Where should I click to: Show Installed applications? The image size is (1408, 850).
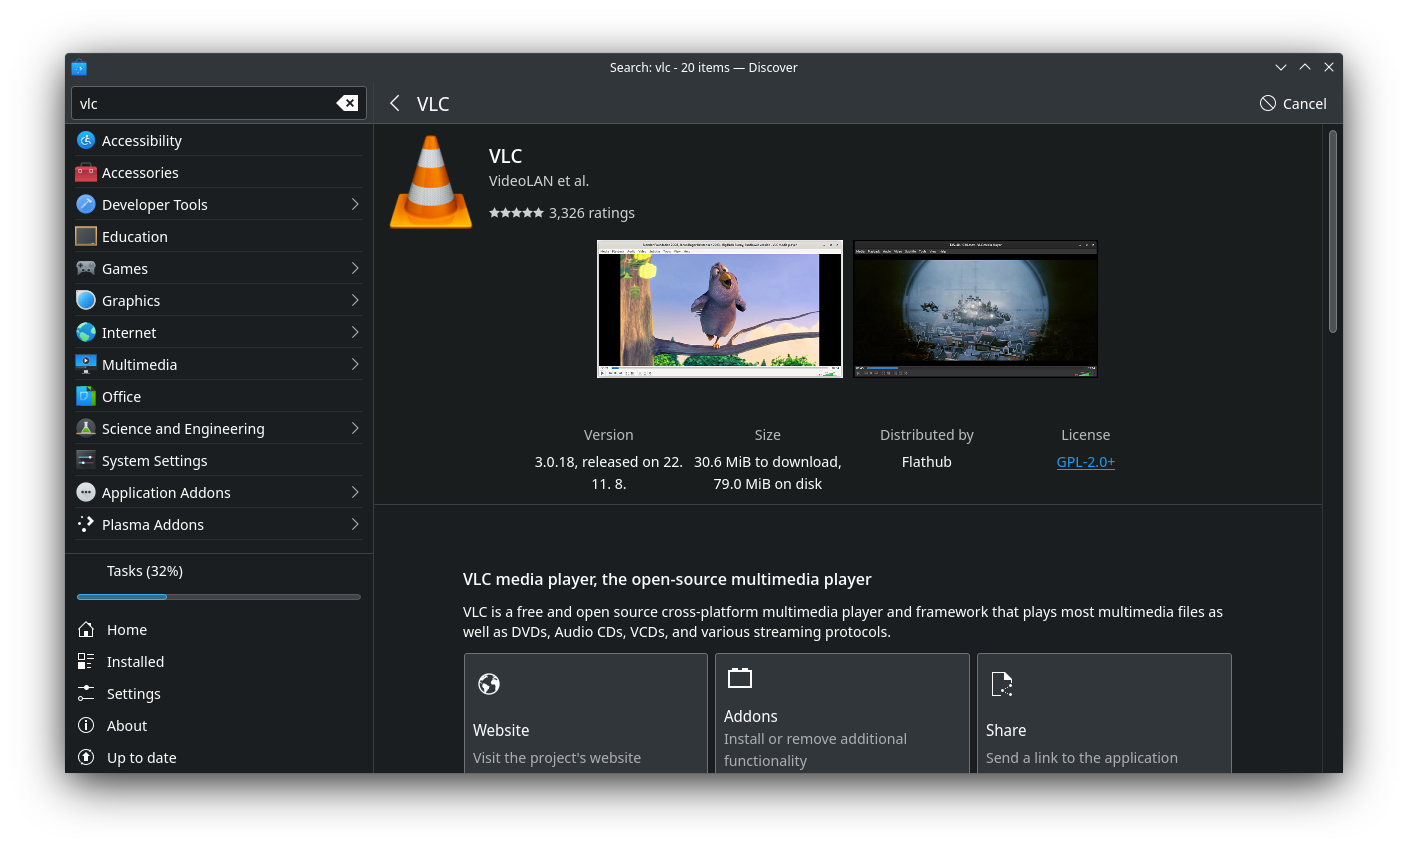coord(219,661)
